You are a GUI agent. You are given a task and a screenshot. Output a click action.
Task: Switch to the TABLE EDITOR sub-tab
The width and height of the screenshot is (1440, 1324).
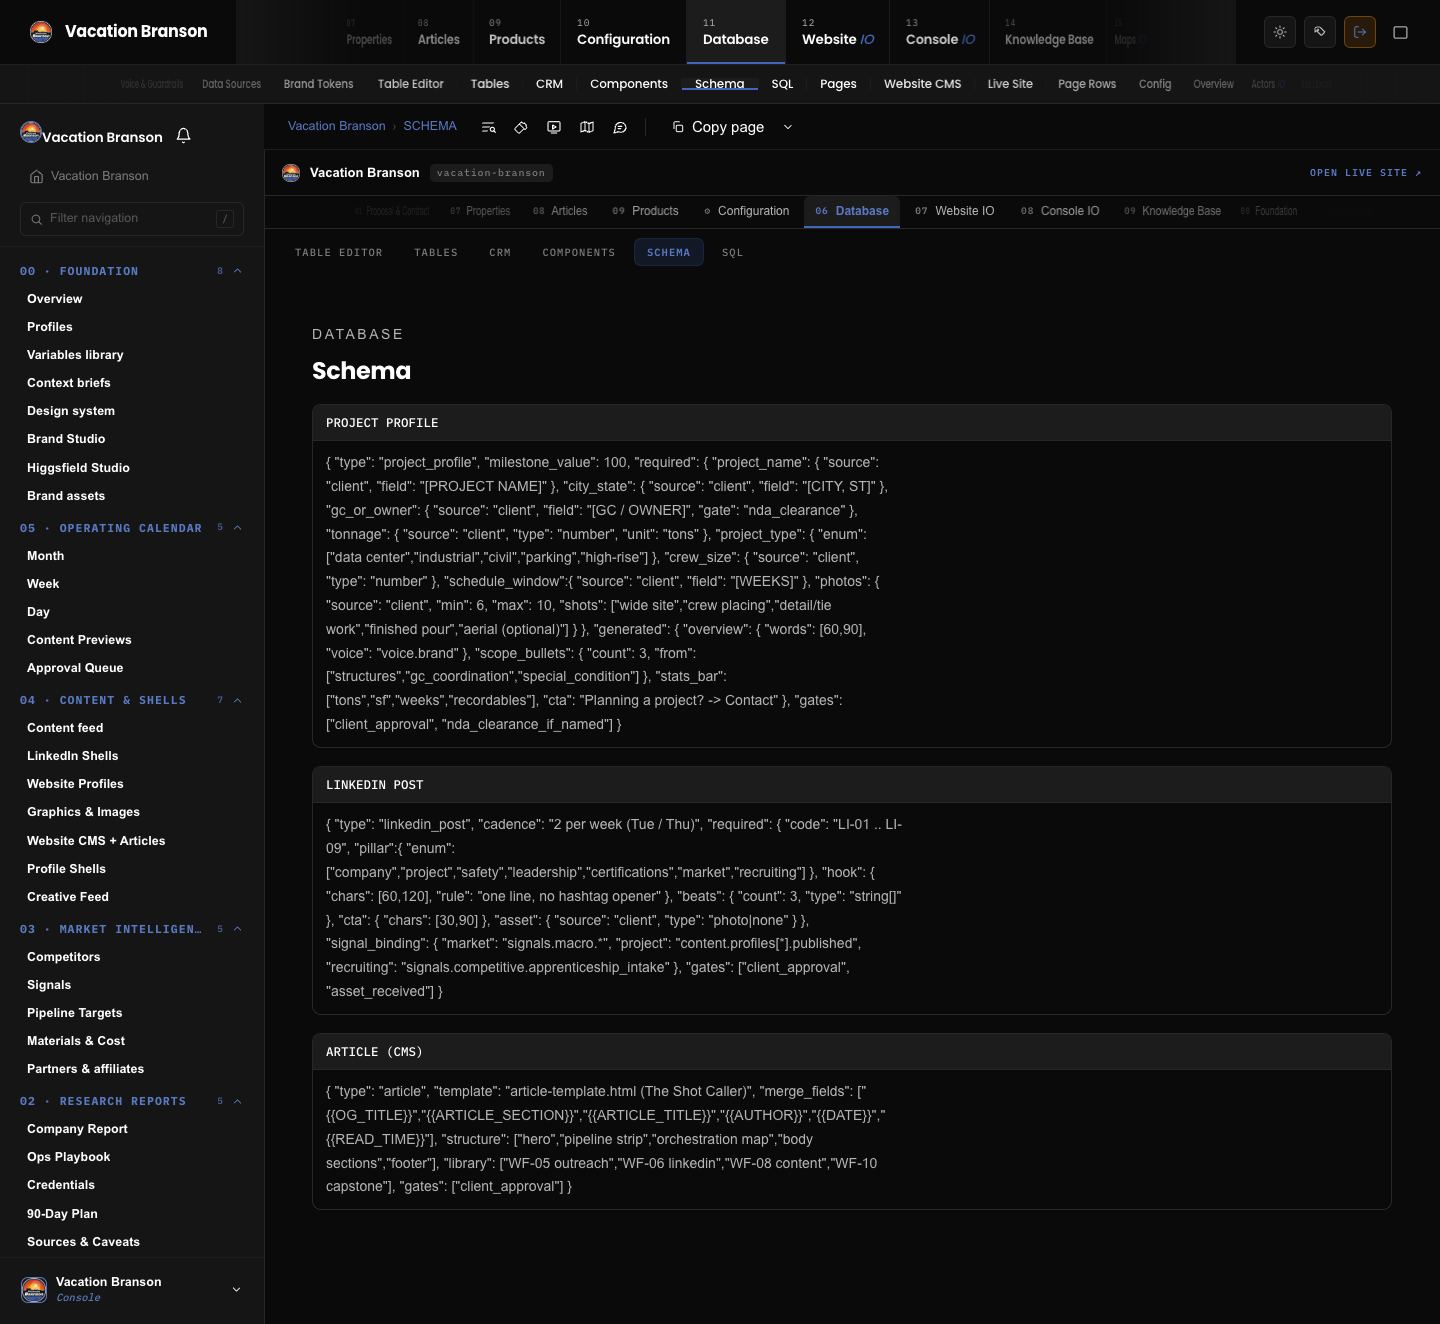pos(339,253)
